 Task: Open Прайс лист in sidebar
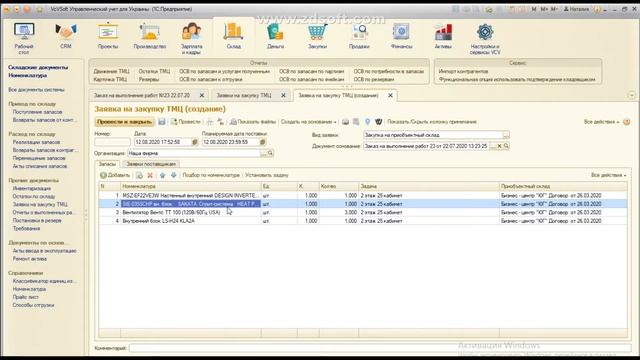26,297
